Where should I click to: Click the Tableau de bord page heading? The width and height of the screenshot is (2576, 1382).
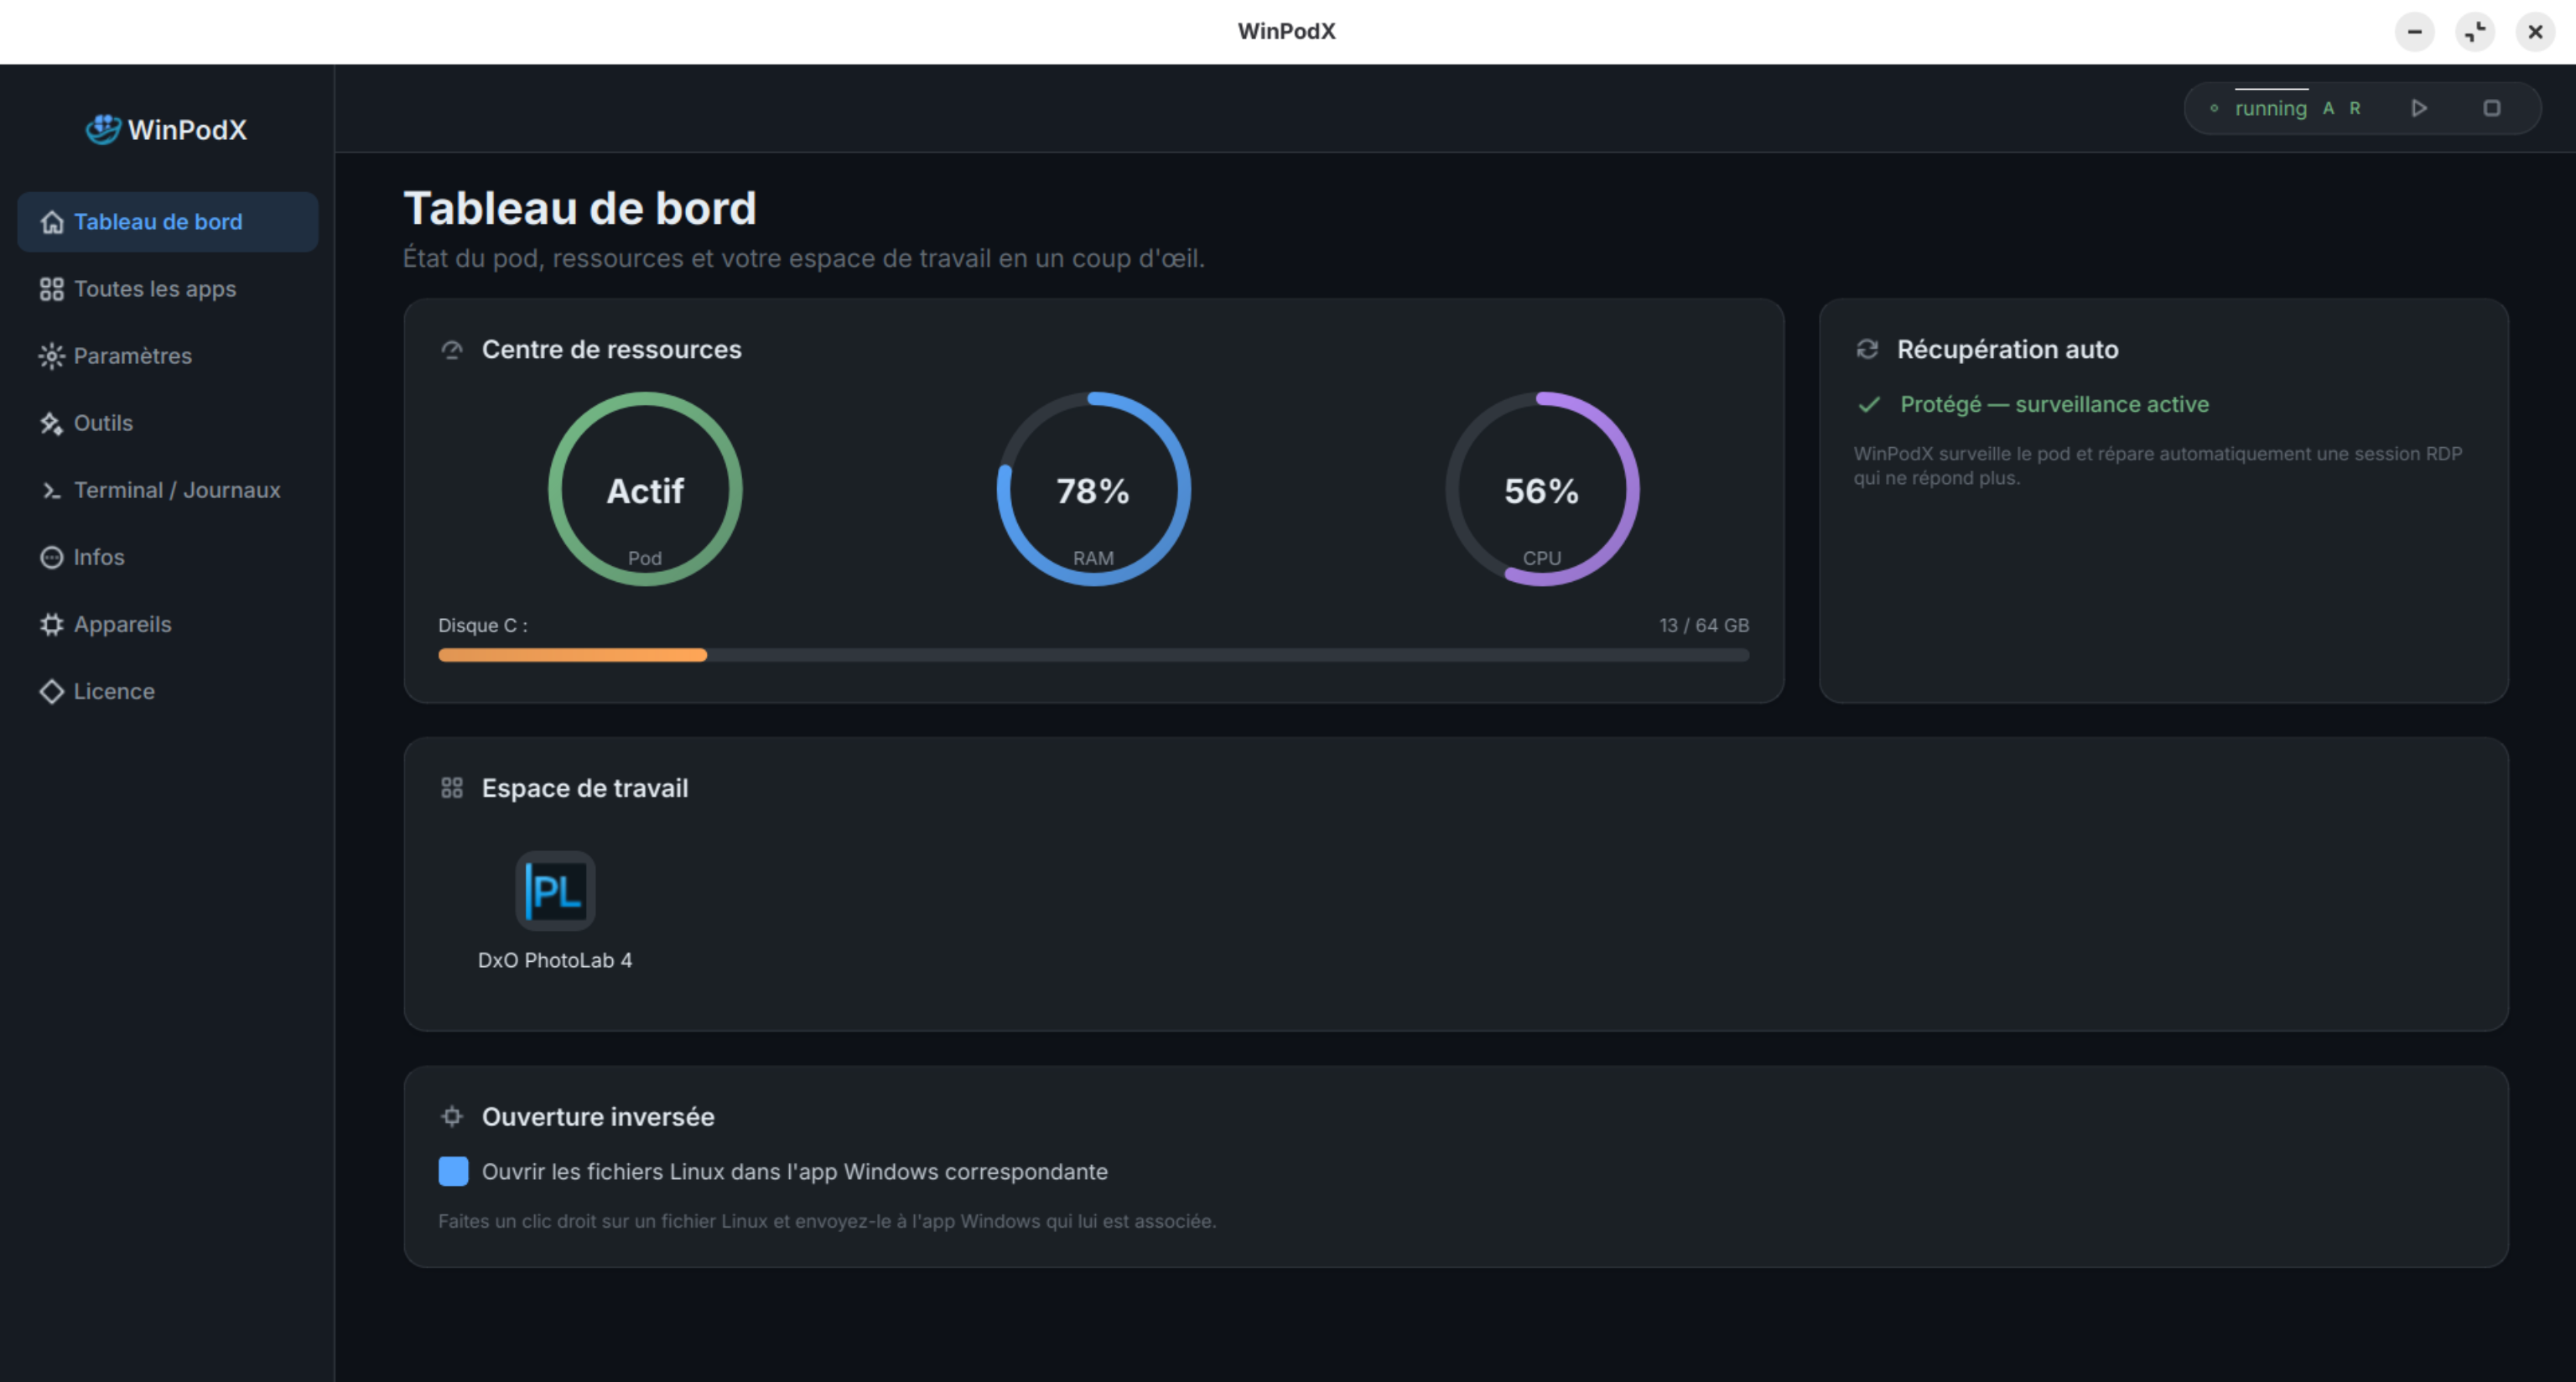(x=580, y=208)
